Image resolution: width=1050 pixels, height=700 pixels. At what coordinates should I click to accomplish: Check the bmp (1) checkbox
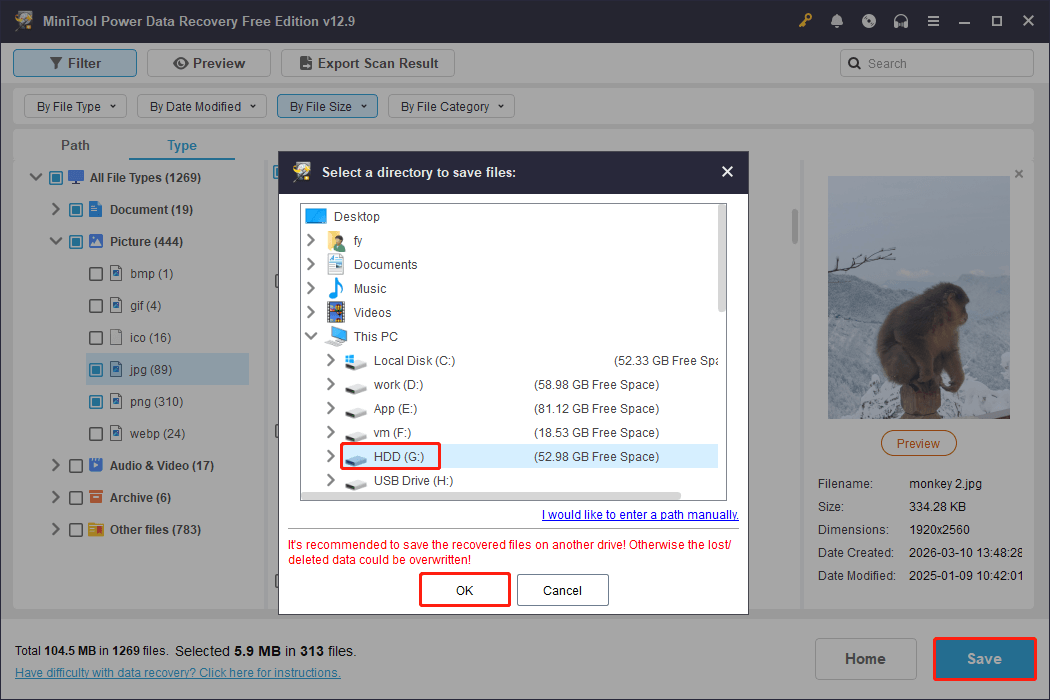coord(96,274)
